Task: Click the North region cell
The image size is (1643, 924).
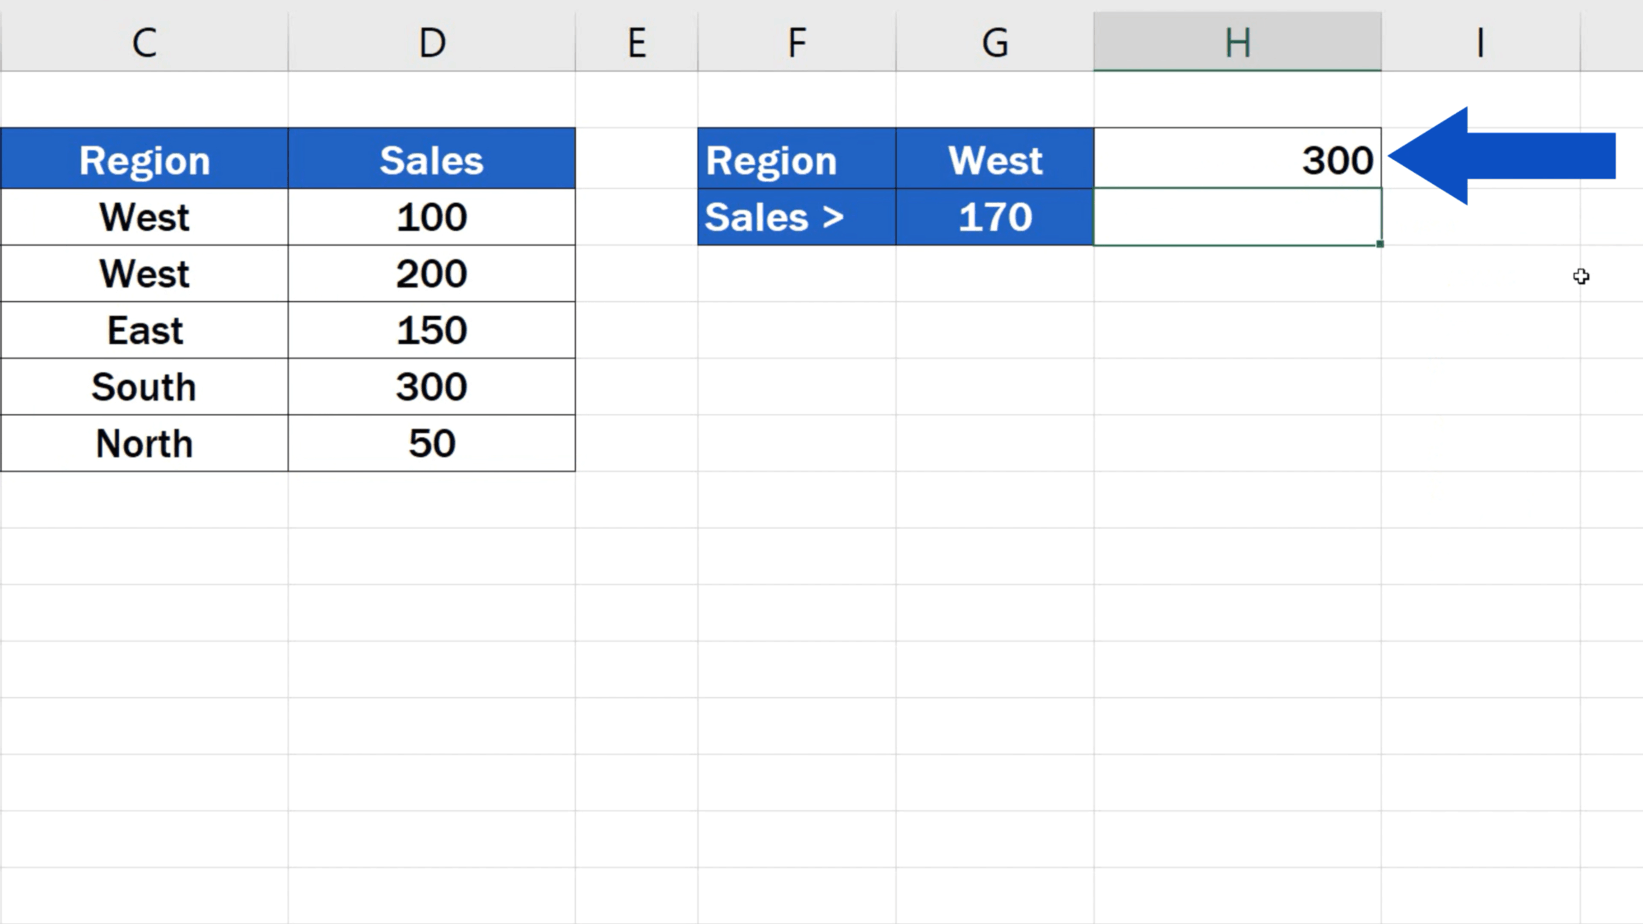Action: pos(145,443)
